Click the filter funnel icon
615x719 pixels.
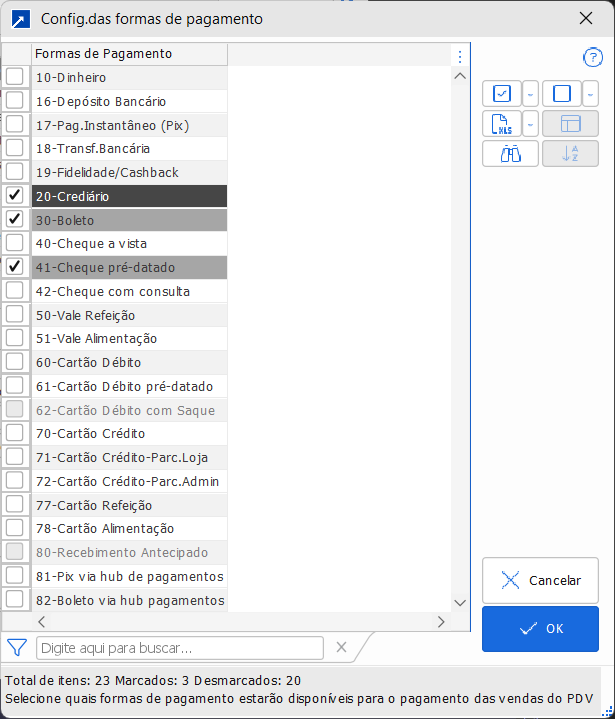17,647
